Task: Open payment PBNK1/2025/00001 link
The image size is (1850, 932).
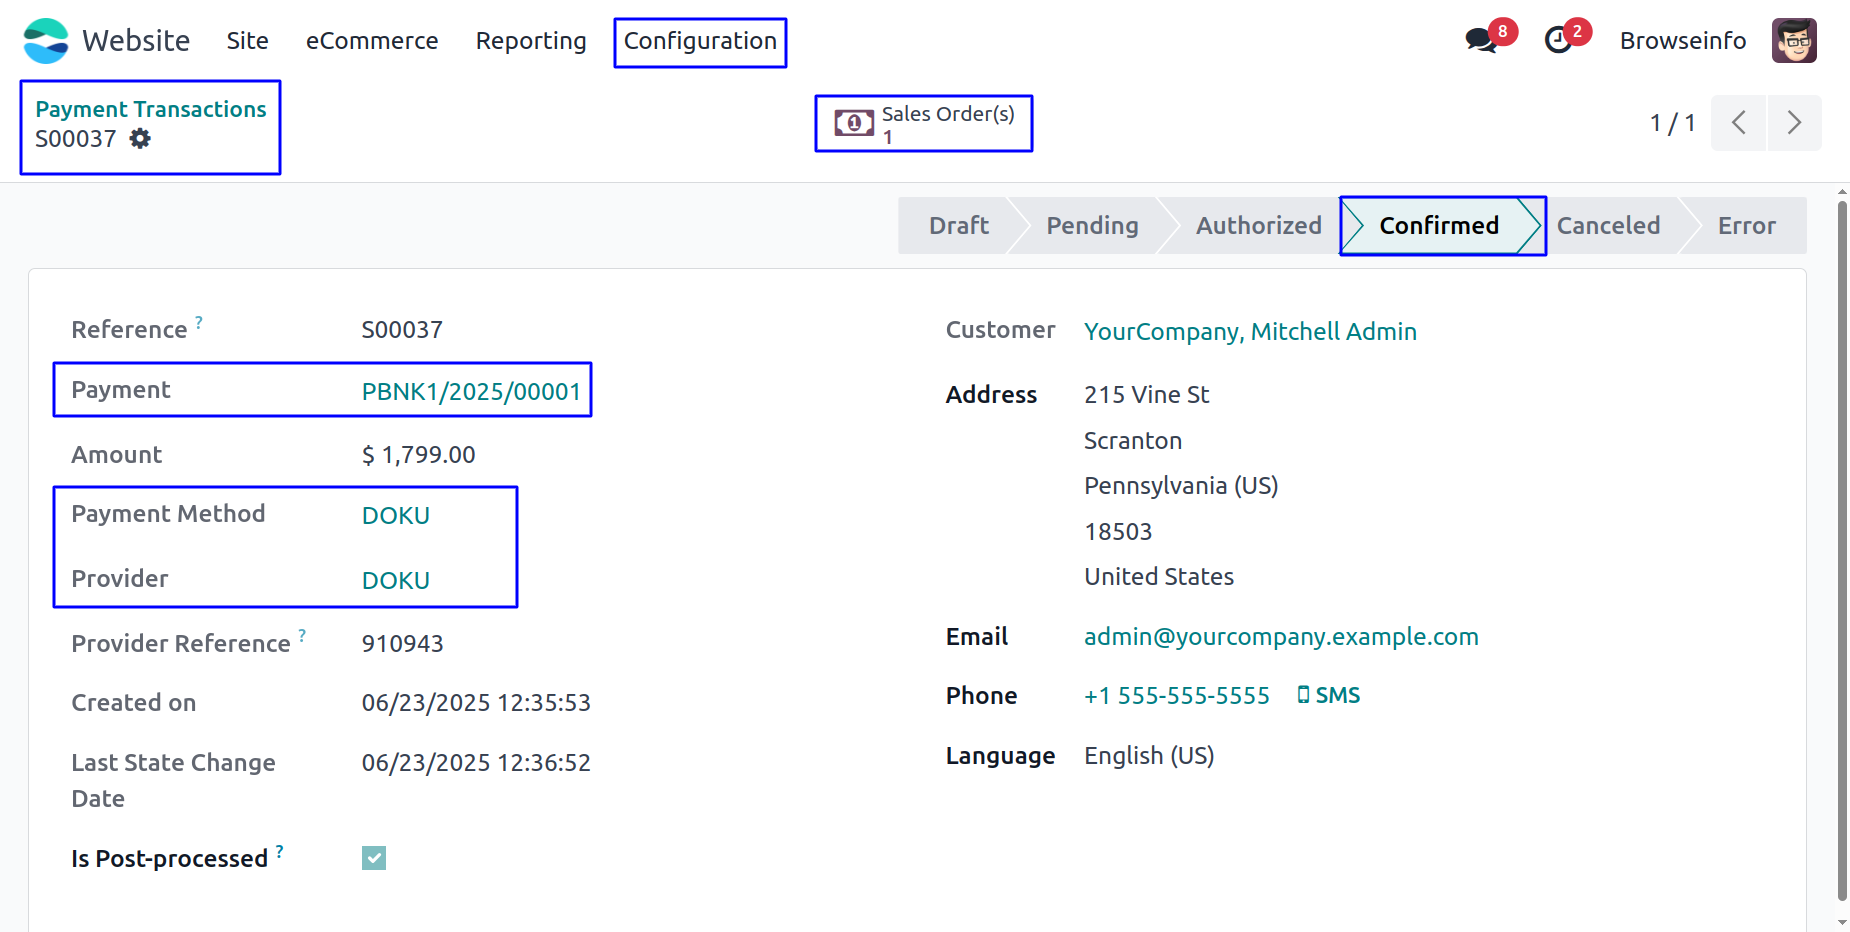Action: point(471,391)
